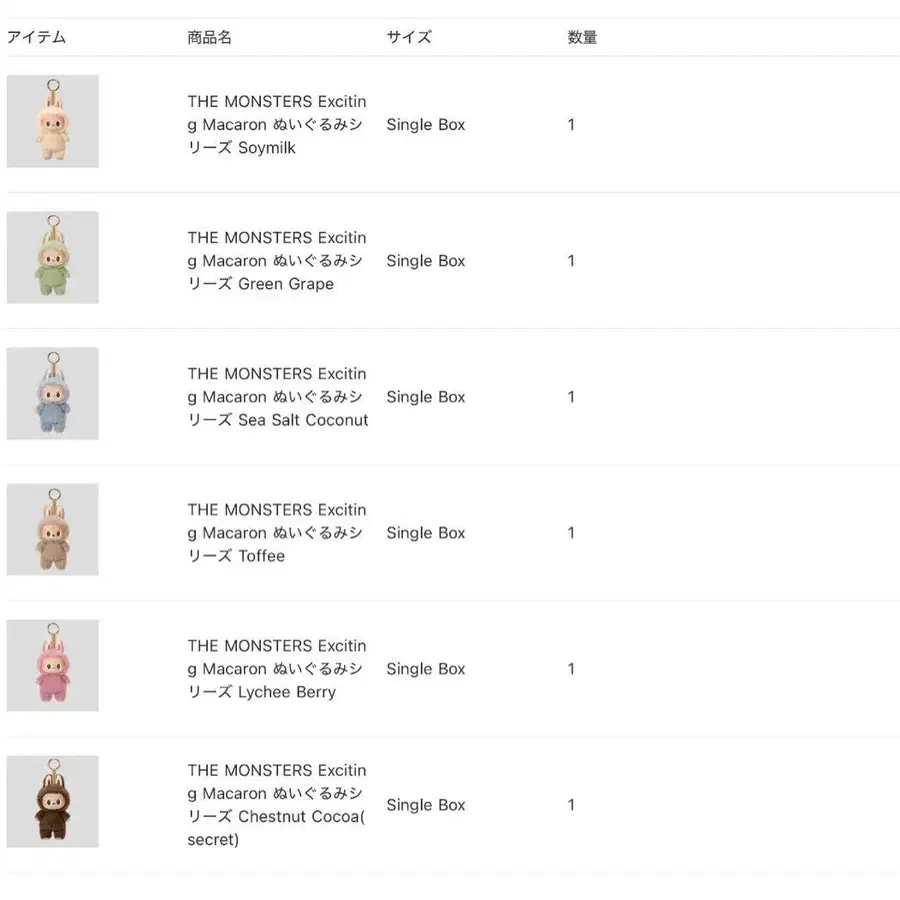The image size is (900, 900).
Task: Click the Toffee plush thumbnail
Action: (52, 529)
